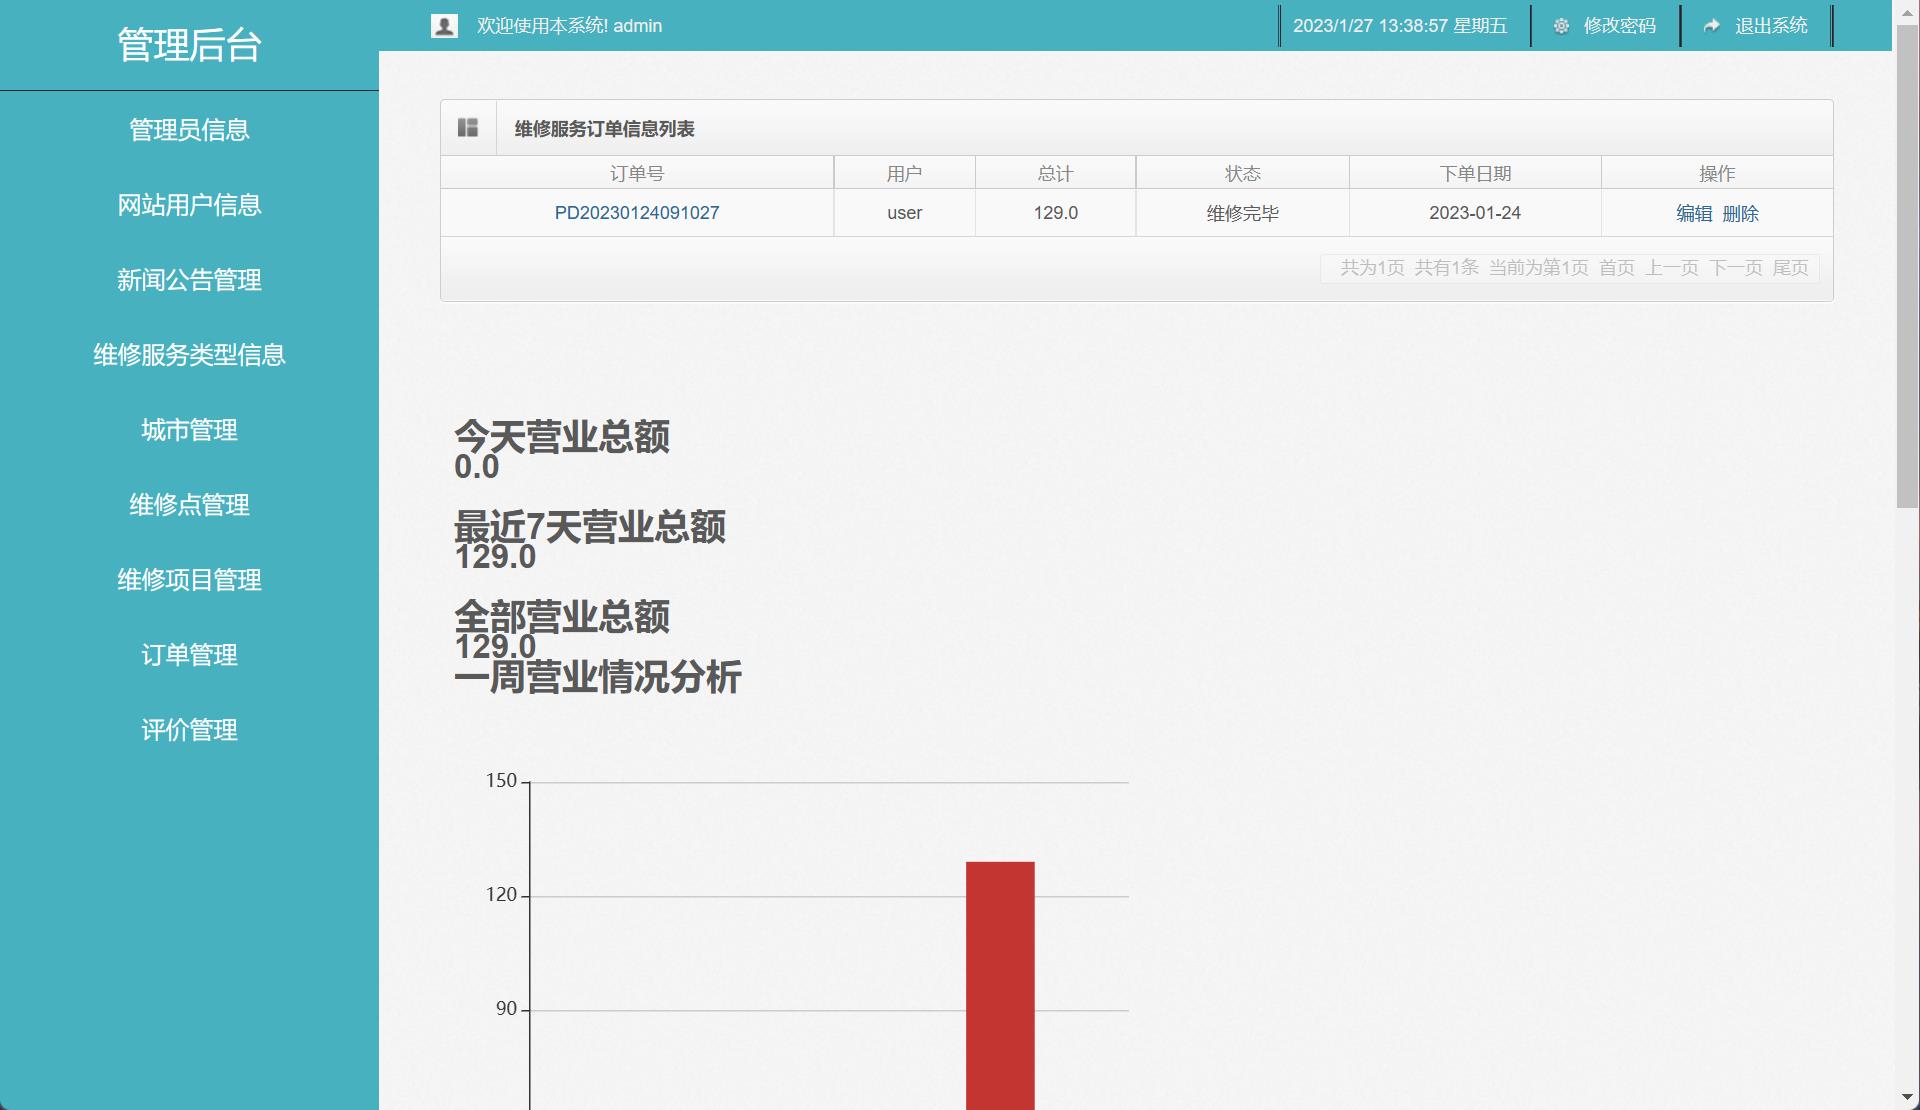The width and height of the screenshot is (1920, 1110).
Task: Open 评价管理 section
Action: (x=189, y=730)
